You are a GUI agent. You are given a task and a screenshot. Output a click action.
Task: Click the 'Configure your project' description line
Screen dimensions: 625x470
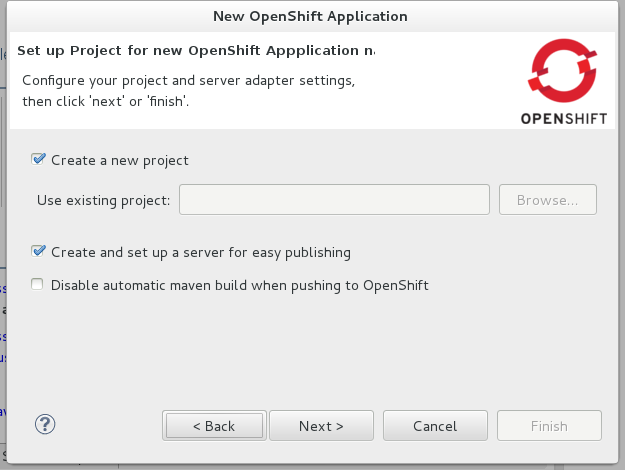188,80
